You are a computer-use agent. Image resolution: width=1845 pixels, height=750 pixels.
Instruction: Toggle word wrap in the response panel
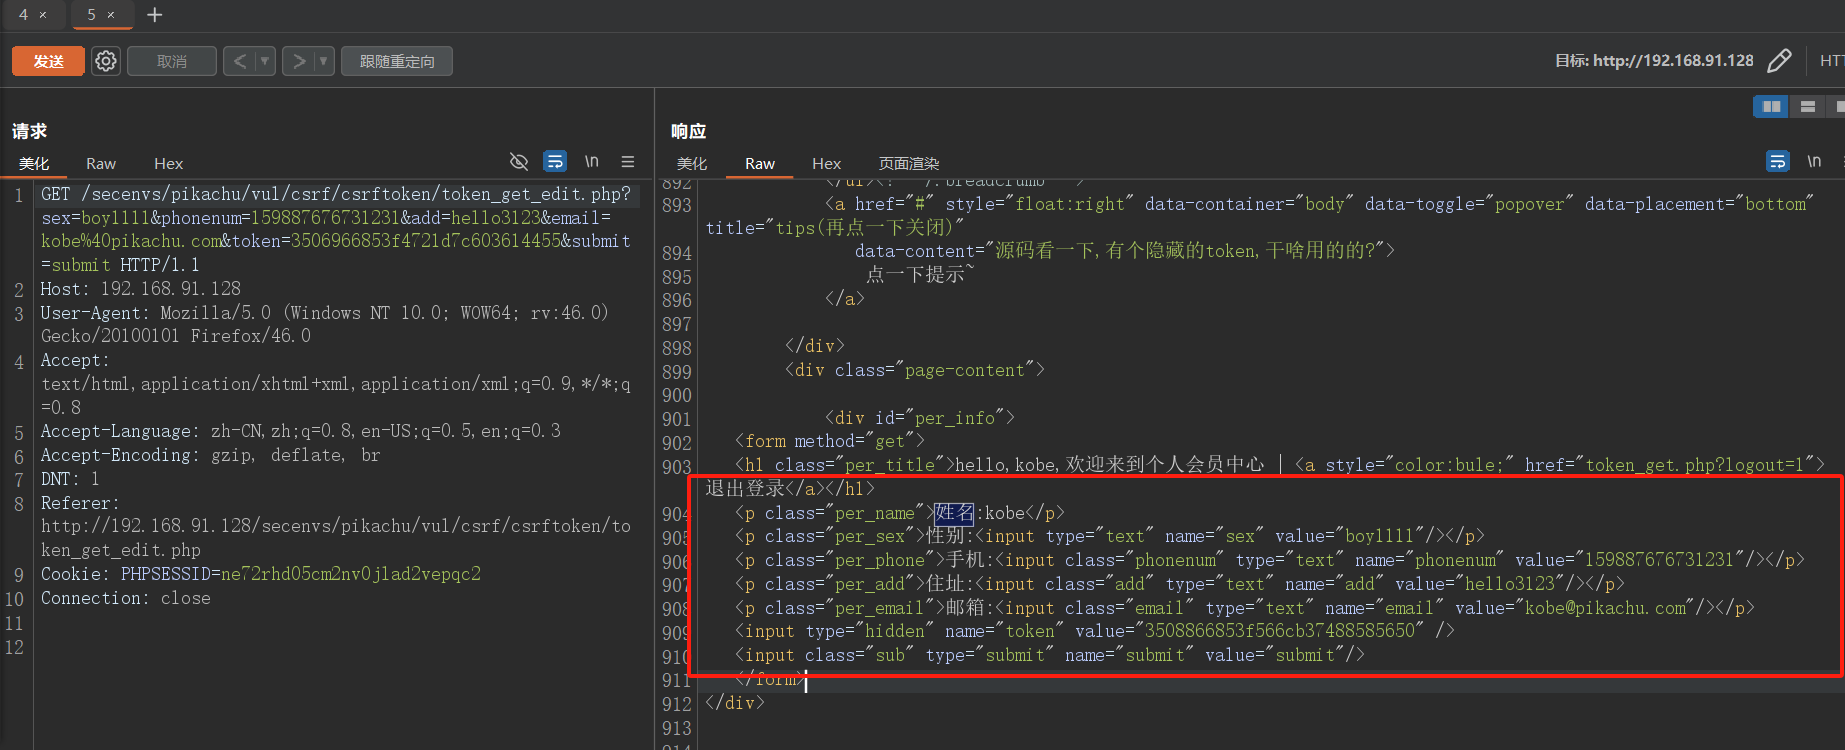coord(1778,161)
